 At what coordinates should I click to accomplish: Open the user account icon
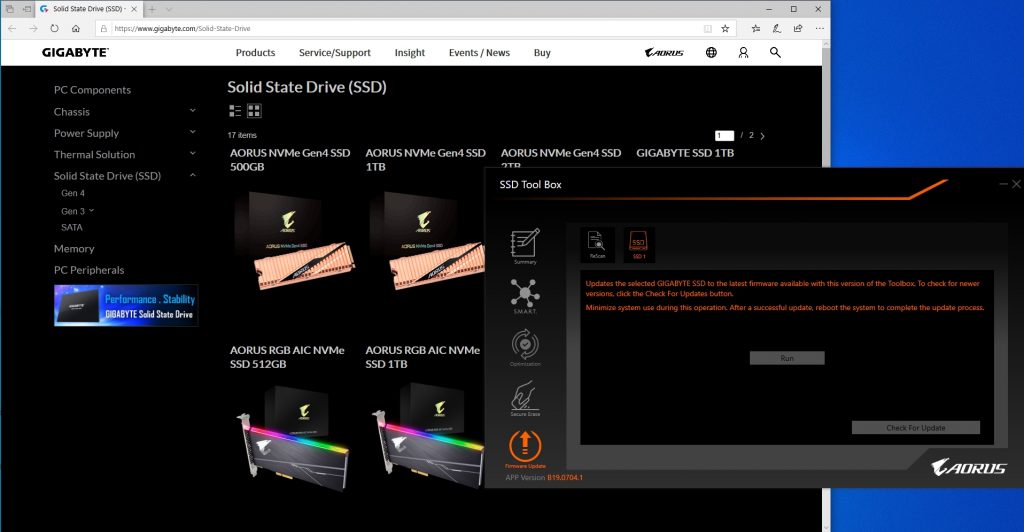743,52
